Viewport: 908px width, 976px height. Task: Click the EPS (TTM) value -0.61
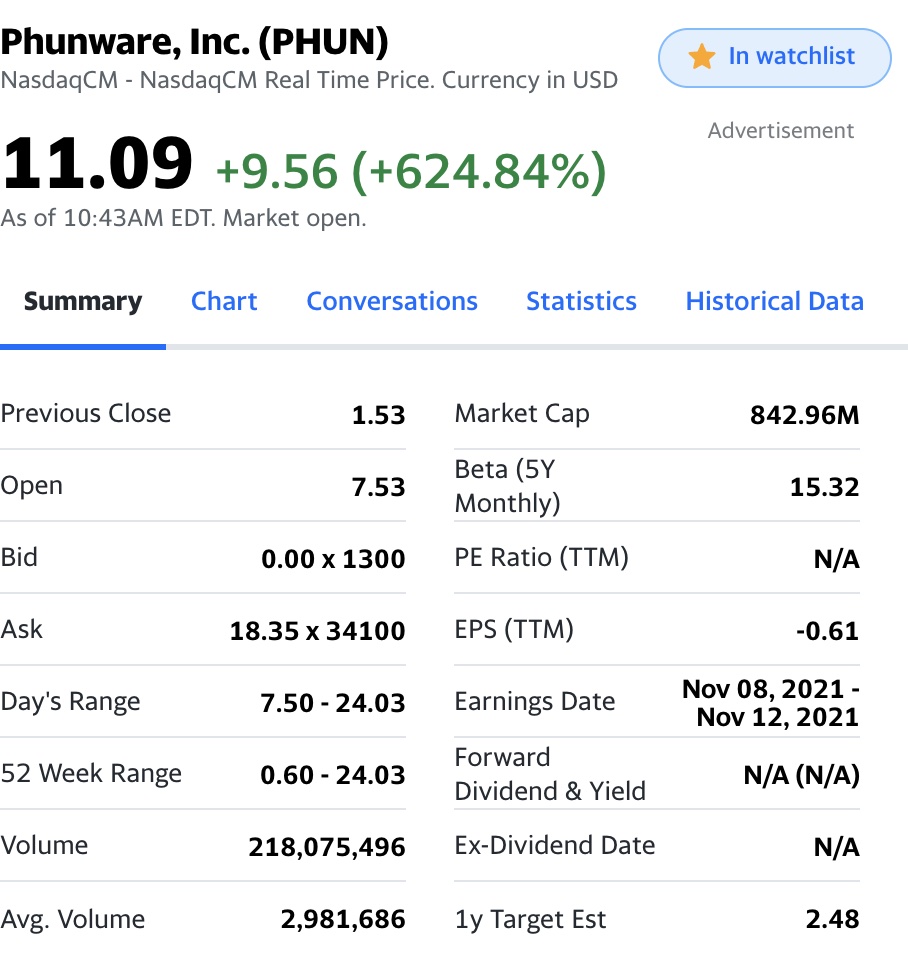[828, 631]
